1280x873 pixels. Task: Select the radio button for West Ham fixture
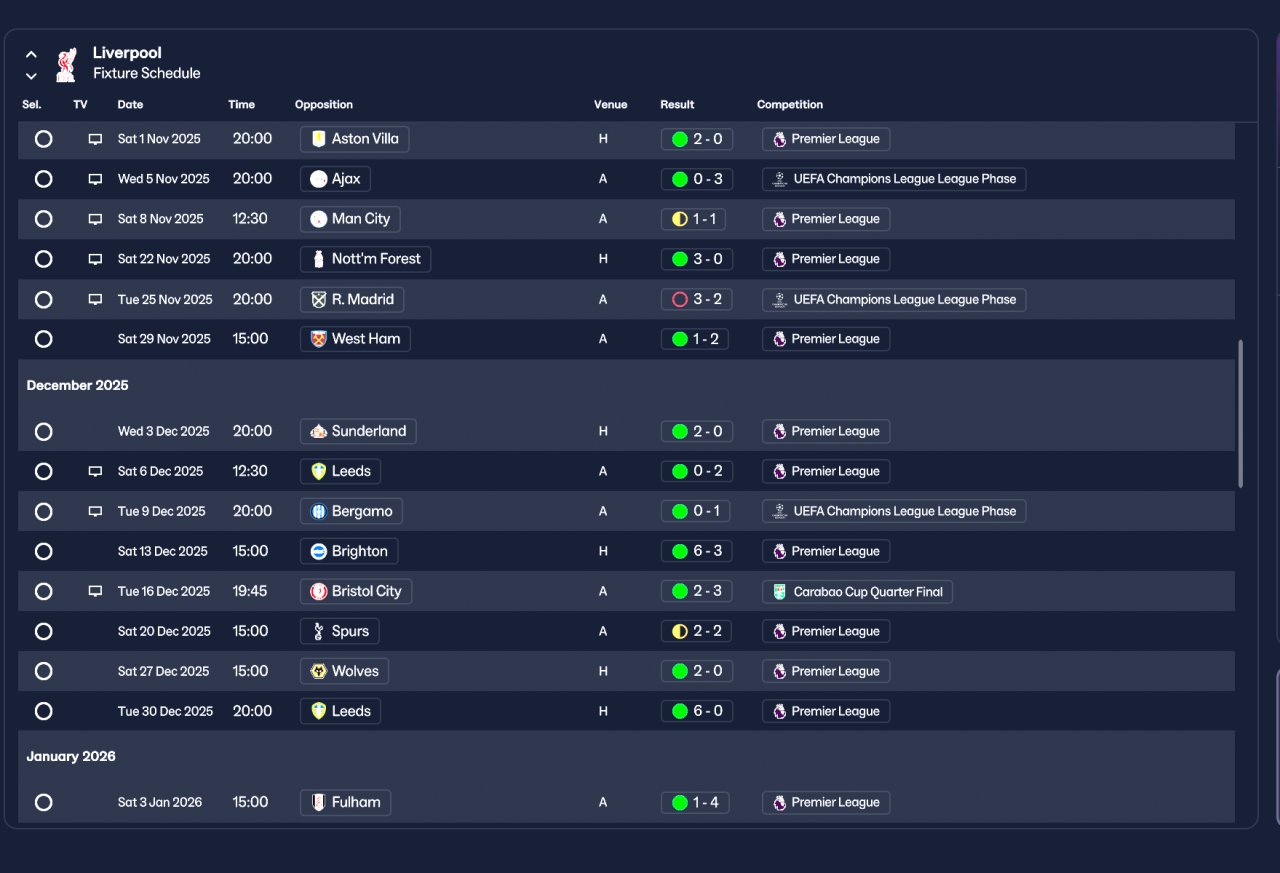click(x=43, y=339)
